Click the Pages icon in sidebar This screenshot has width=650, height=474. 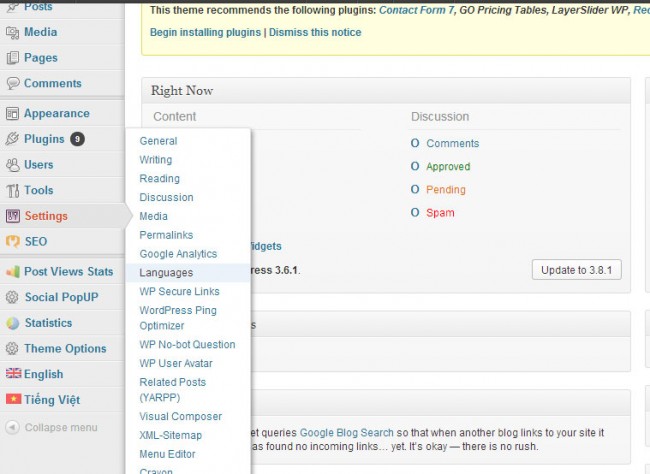point(12,58)
